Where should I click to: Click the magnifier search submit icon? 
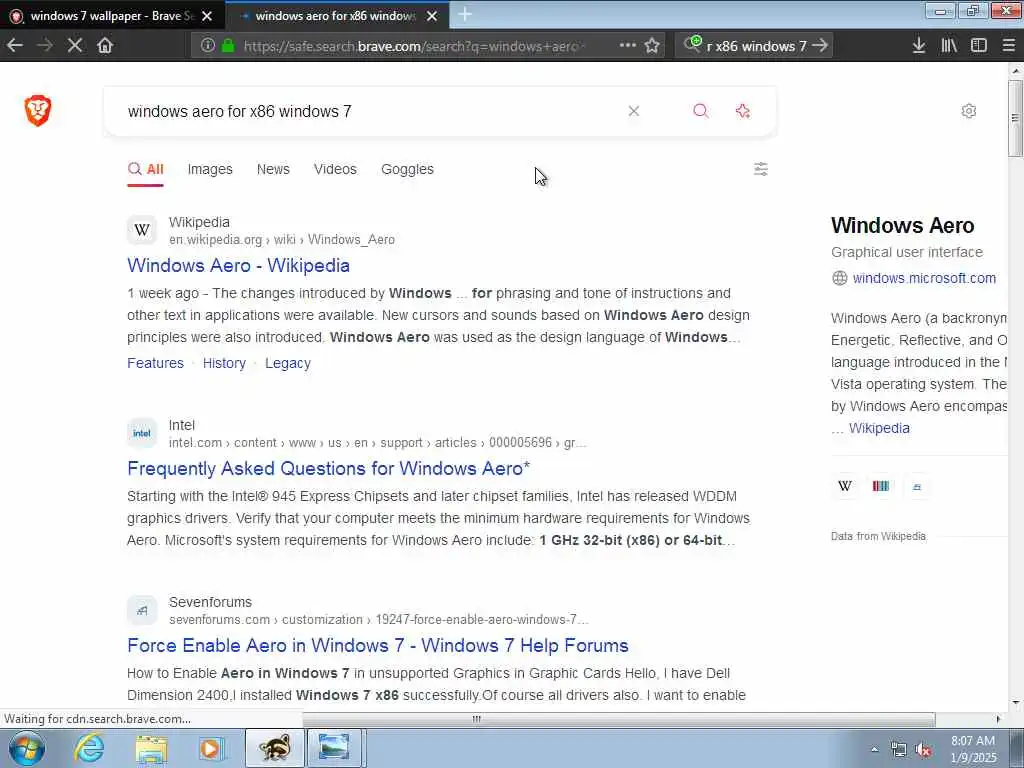click(x=701, y=111)
